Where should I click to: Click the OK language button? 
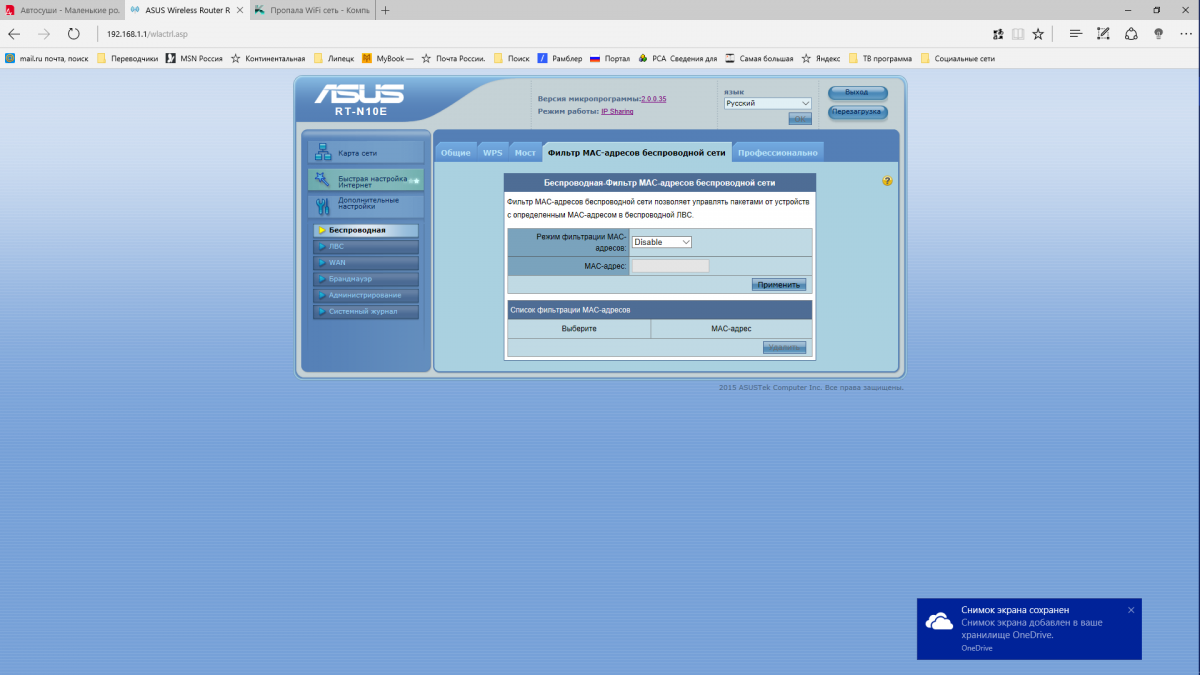(x=800, y=118)
